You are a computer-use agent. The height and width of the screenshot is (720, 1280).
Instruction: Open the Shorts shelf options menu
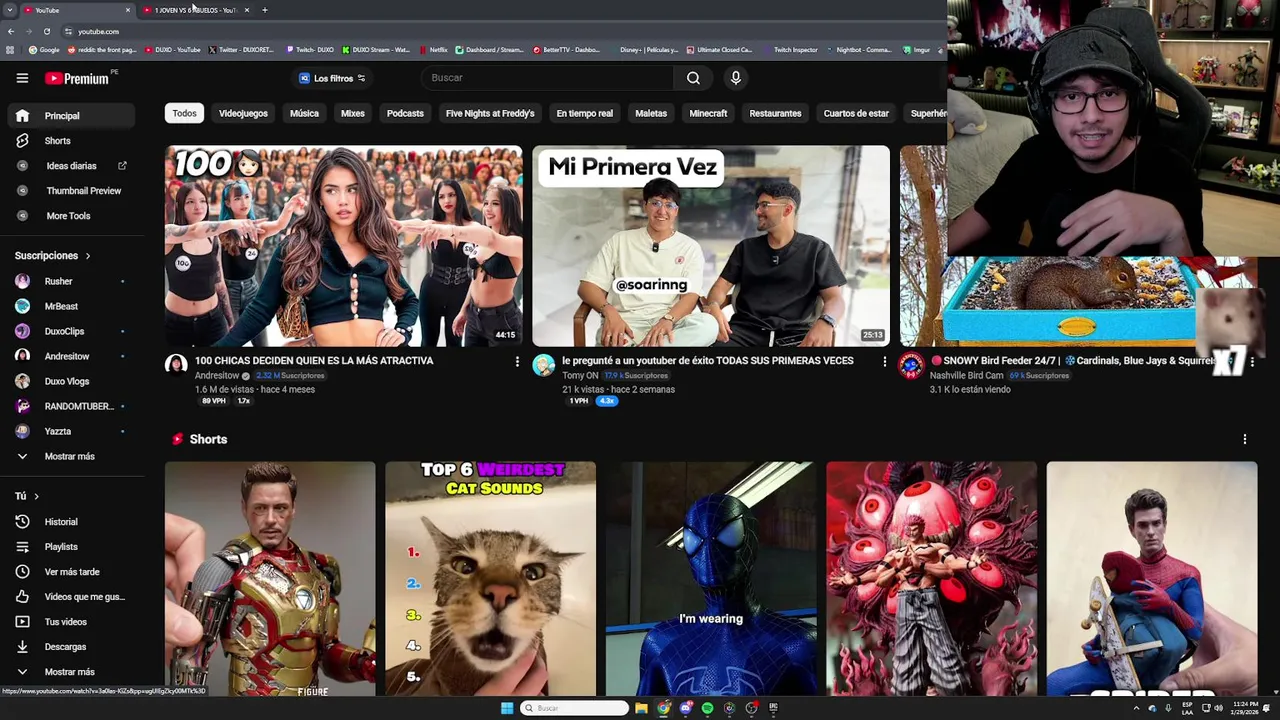[x=1245, y=439]
